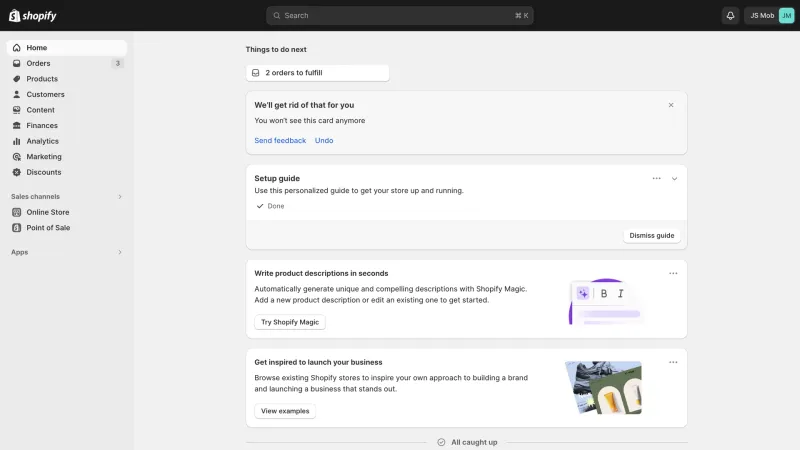Click the Orders count badge 3
800x450 pixels.
(x=117, y=63)
